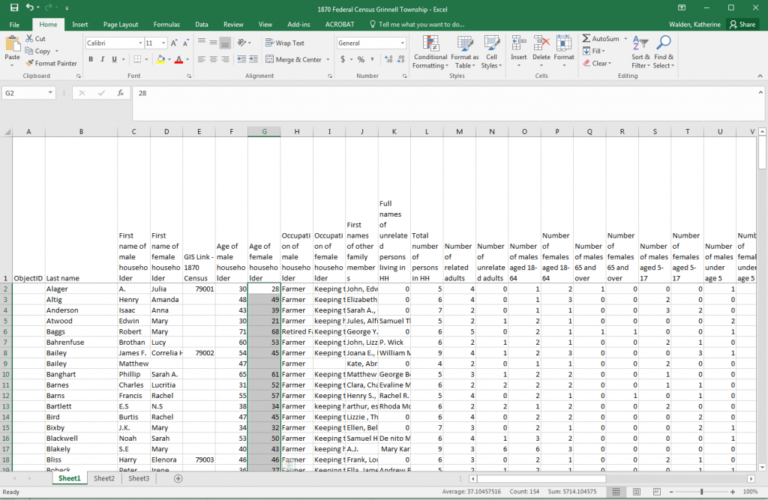Apply Percent Style format

pos(361,59)
